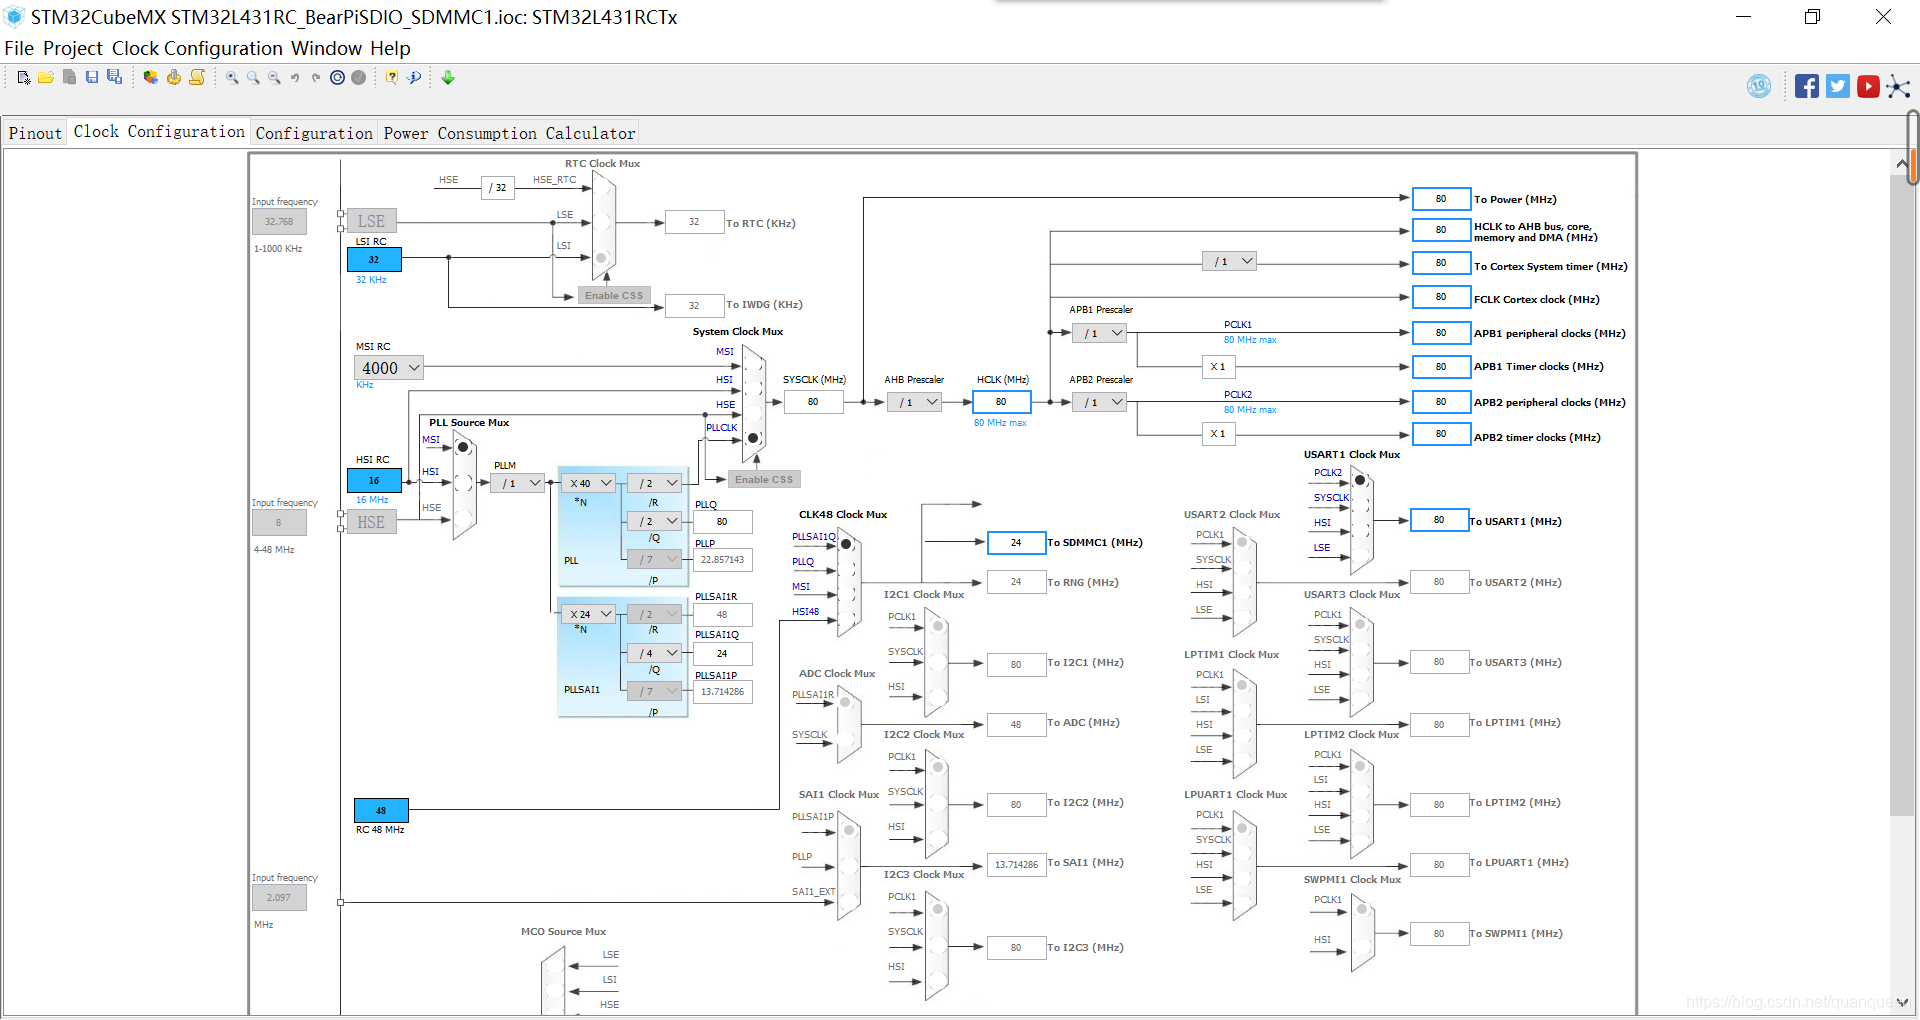This screenshot has width=1920, height=1020.
Task: Open the PLL X 40 multiplier dropdown
Action: click(588, 483)
